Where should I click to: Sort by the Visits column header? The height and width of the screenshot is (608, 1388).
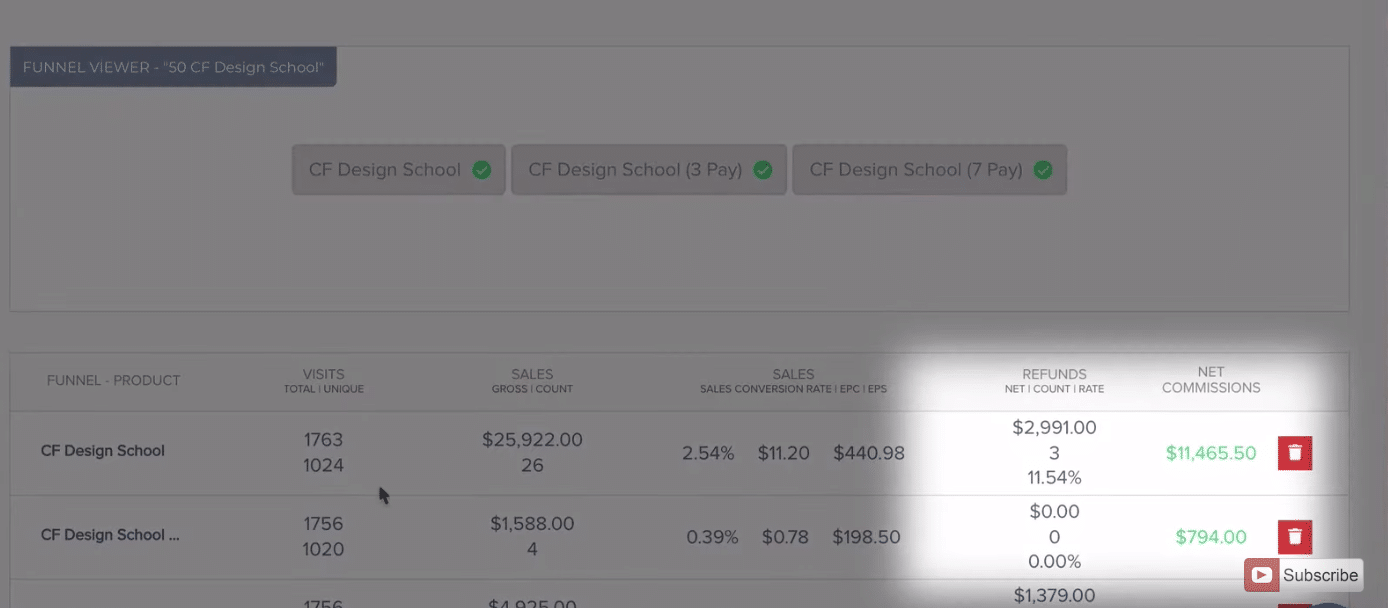coord(324,381)
